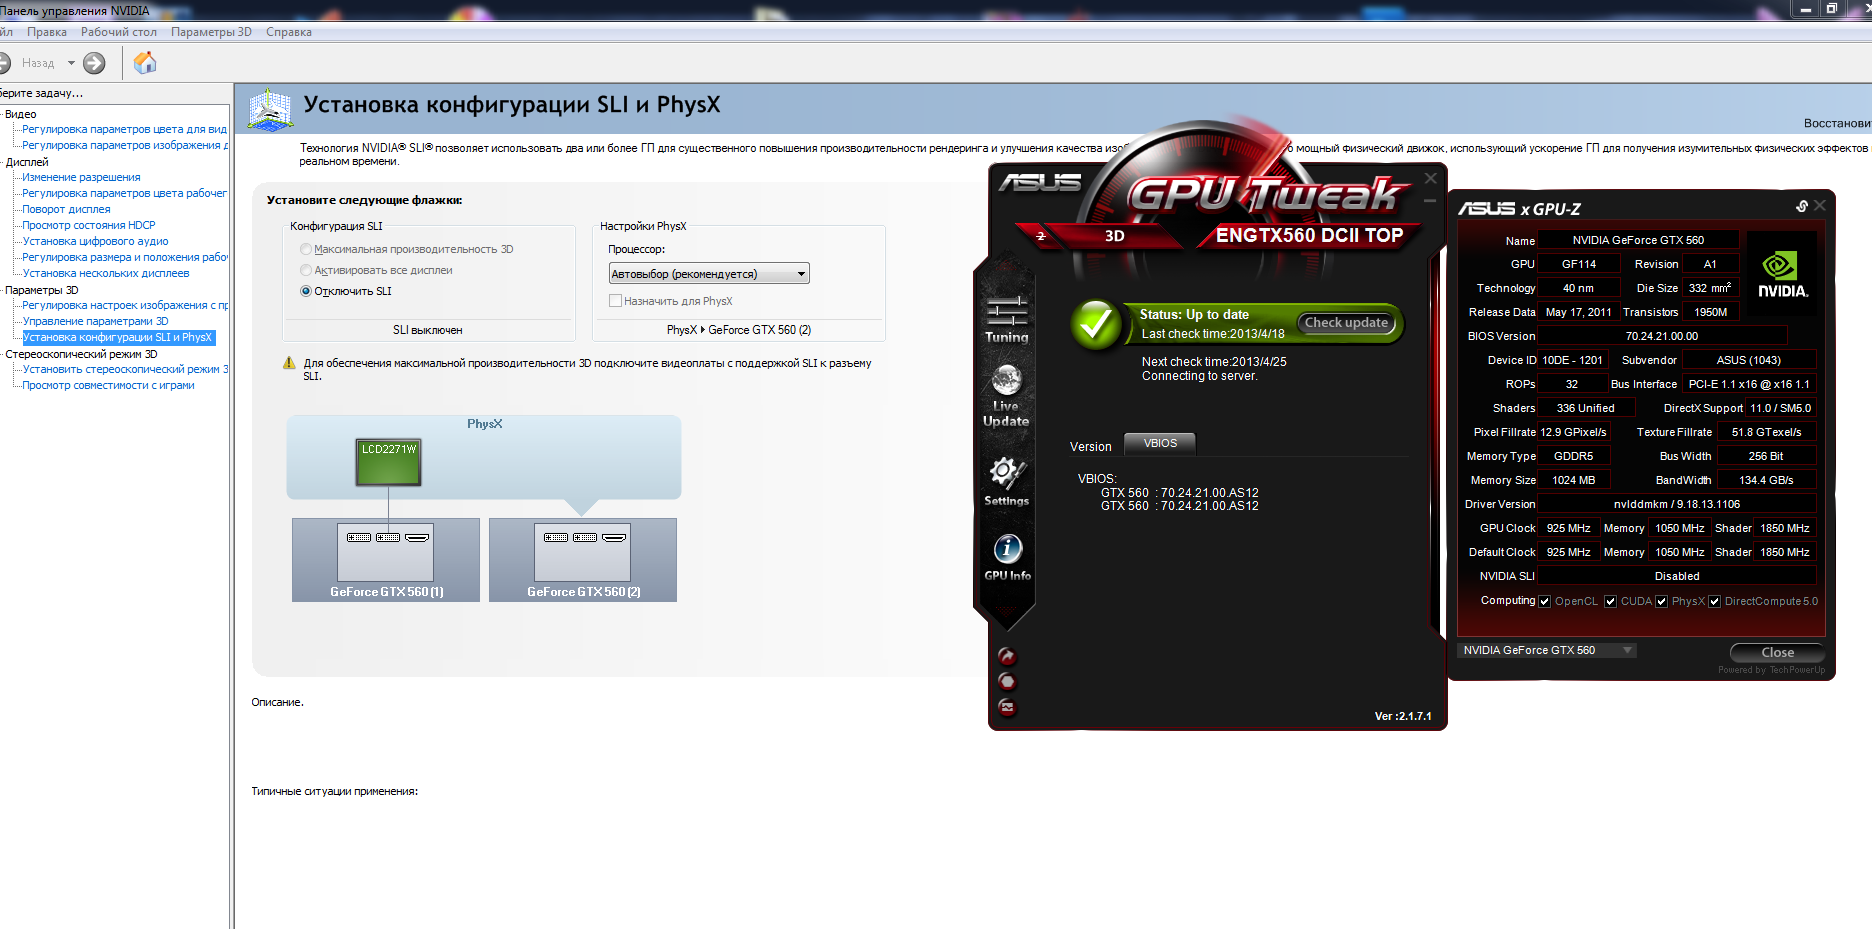Select Активировать все дисплеи radio button
1872x929 pixels.
306,270
